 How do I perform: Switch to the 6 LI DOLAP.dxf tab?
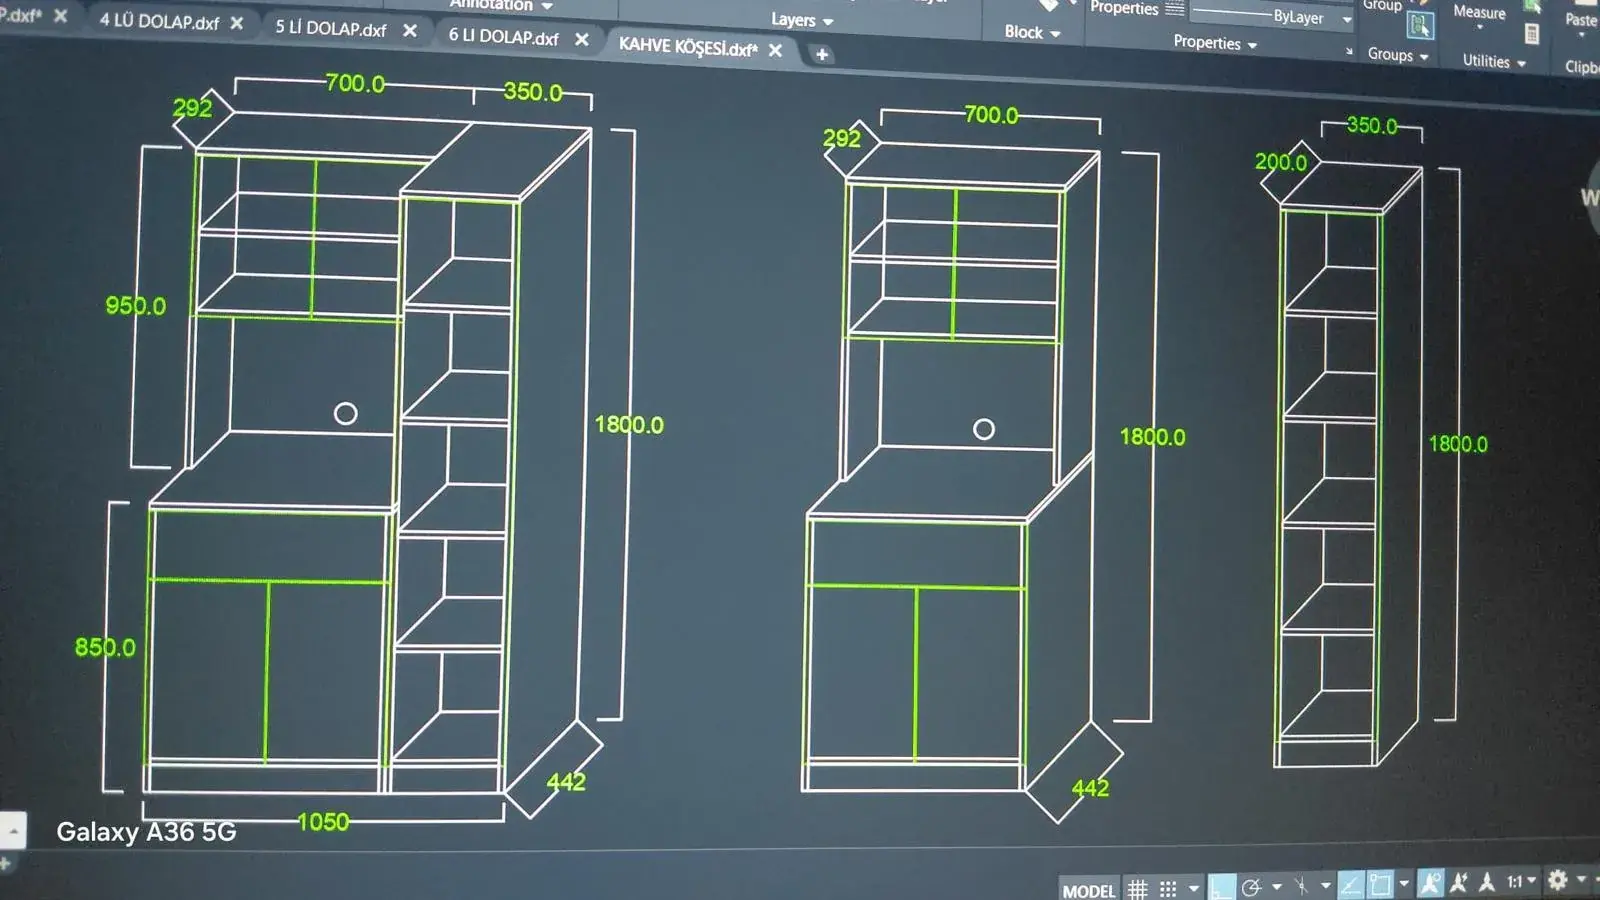[x=503, y=37]
